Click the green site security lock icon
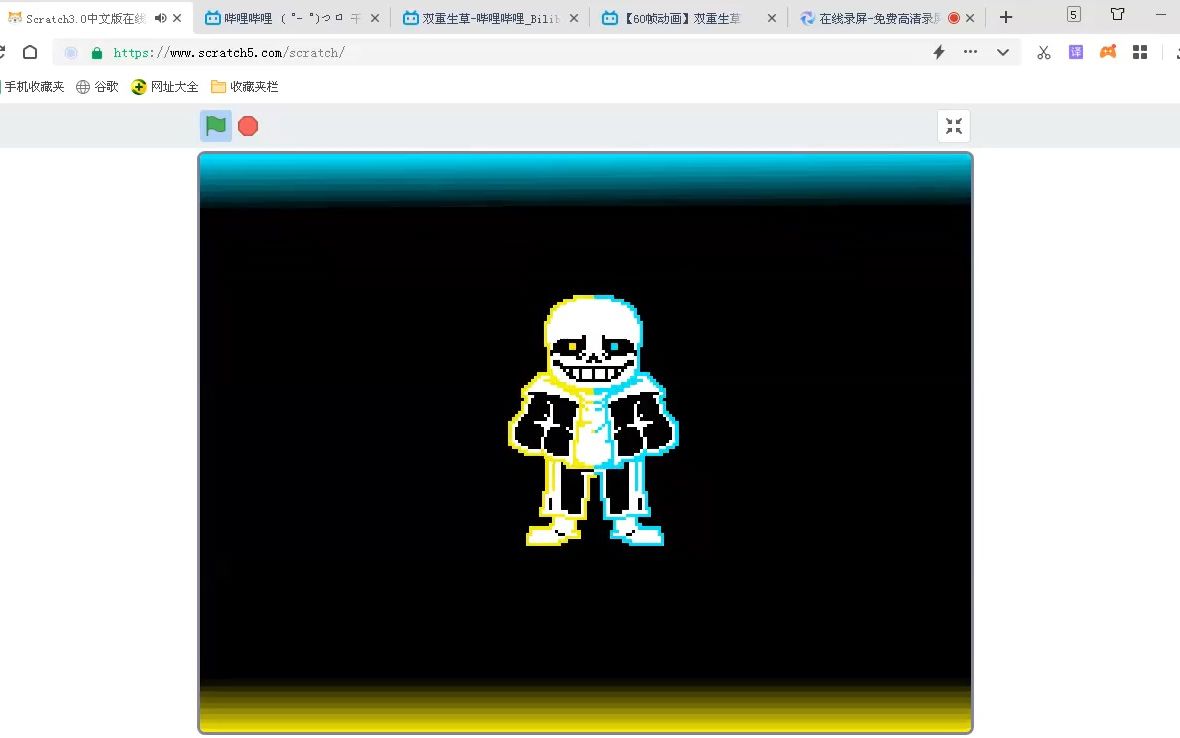 point(96,53)
